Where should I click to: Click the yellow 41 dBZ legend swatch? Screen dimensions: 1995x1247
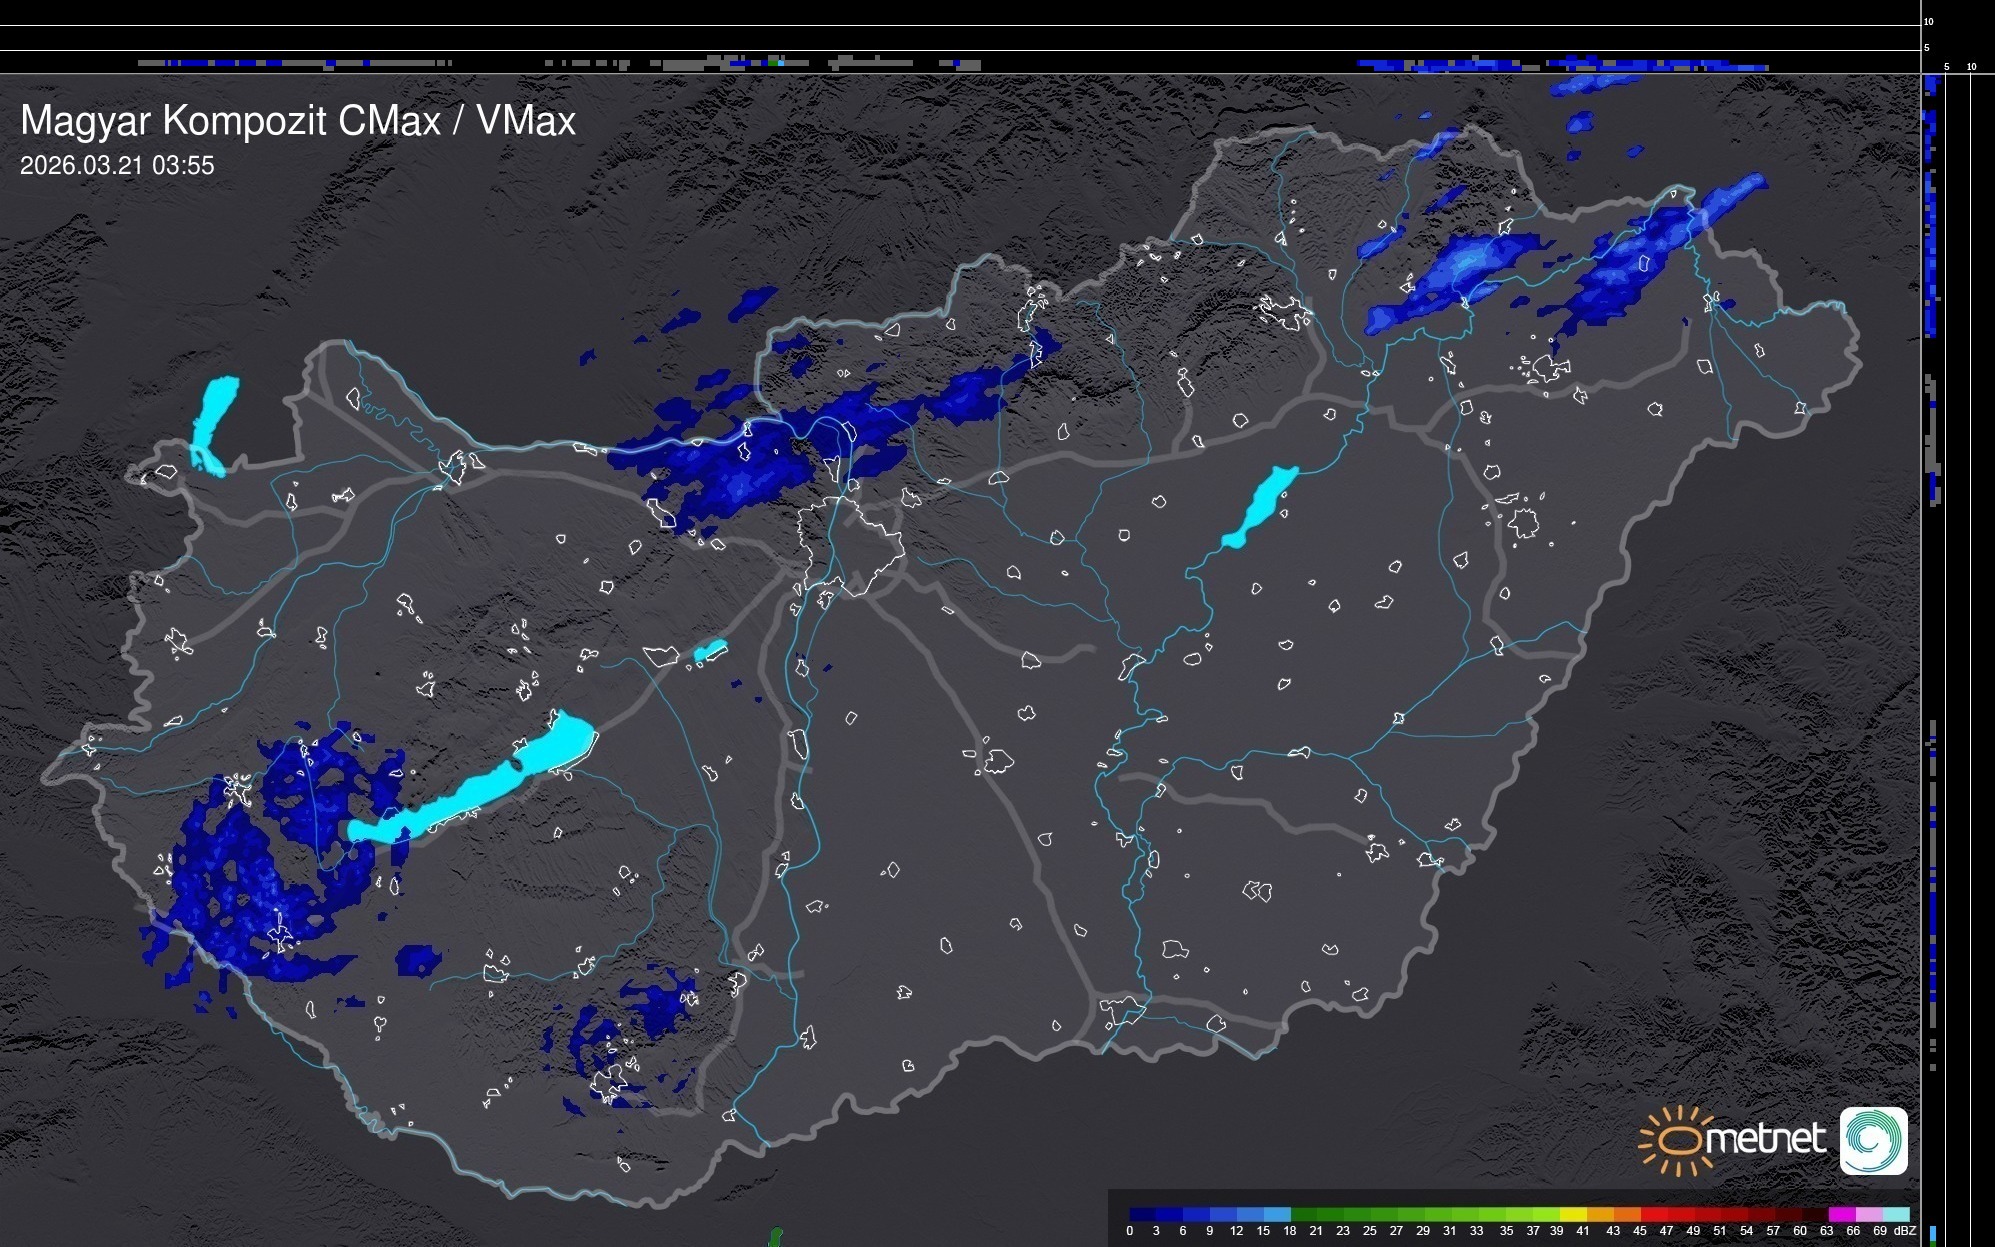coord(1574,1214)
